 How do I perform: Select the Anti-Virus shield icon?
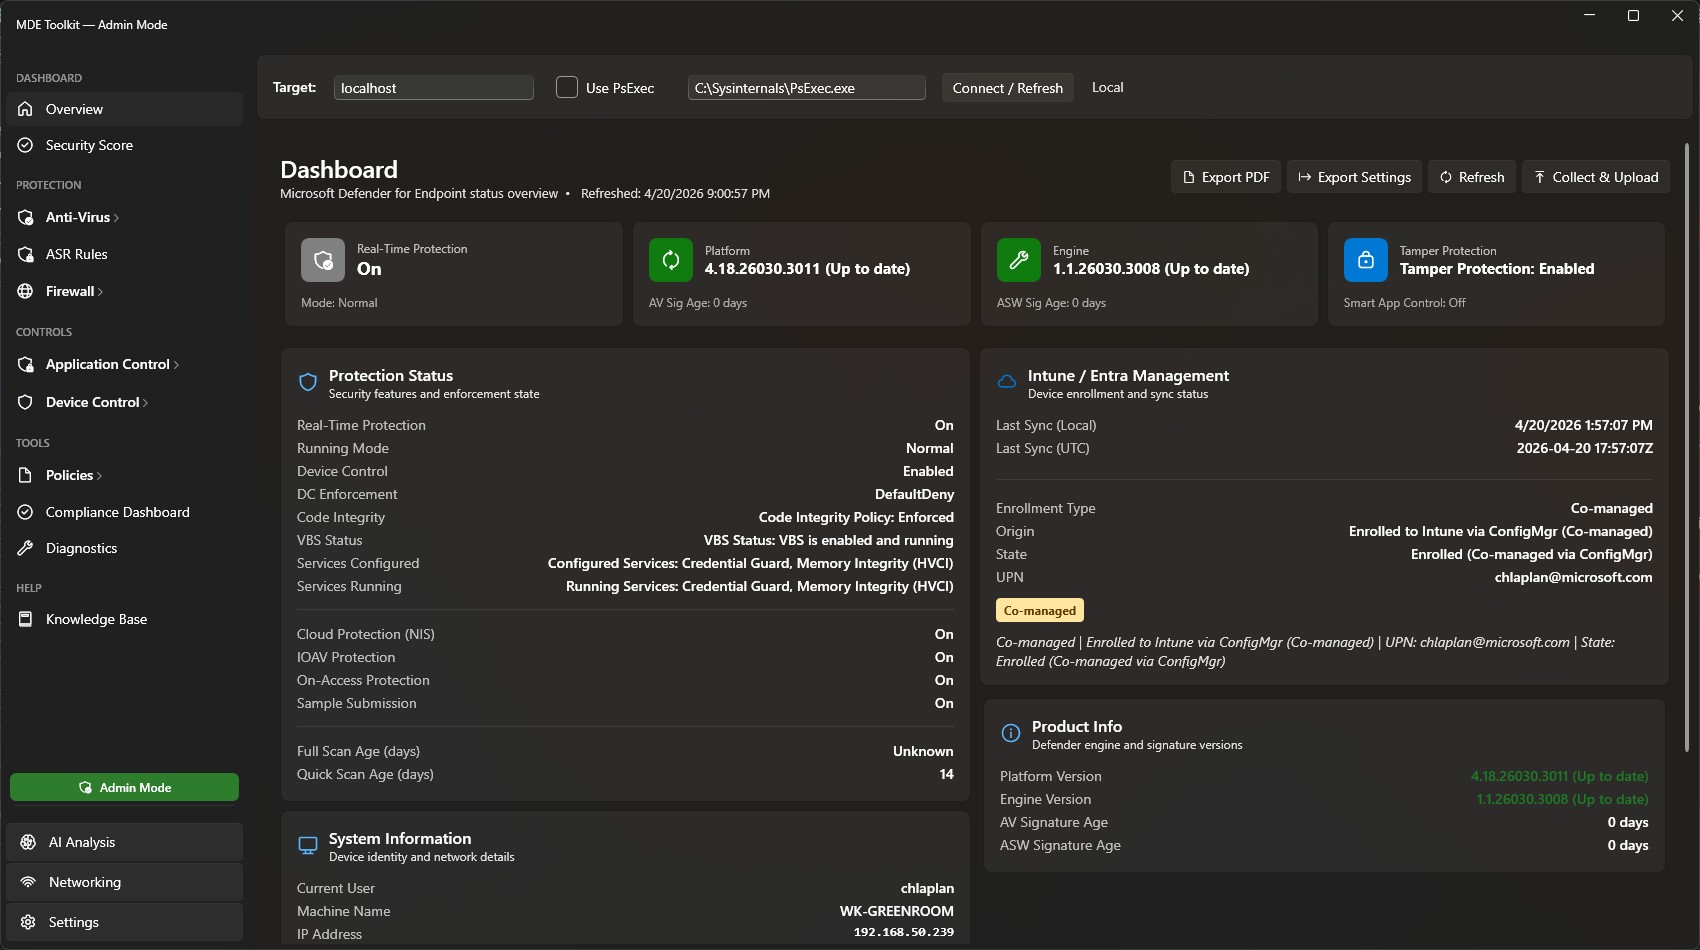tap(26, 217)
